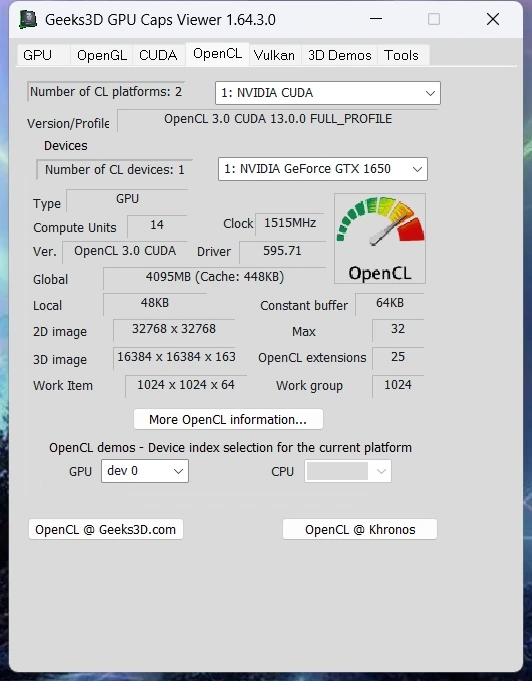This screenshot has height=681, width=532.
Task: Open the Tools tab
Action: (401, 55)
